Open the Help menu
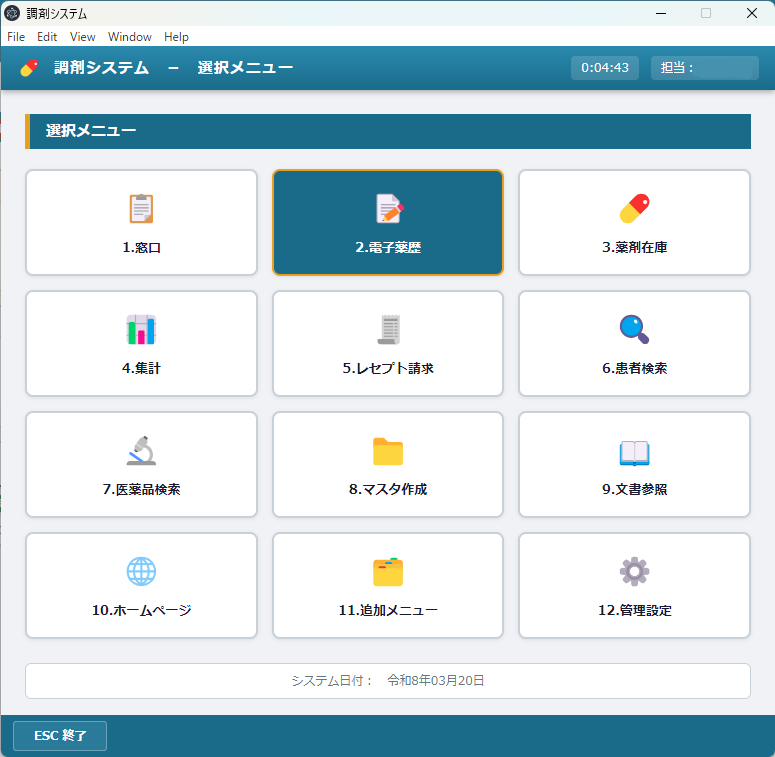Screen dimensions: 775x757 click(176, 37)
